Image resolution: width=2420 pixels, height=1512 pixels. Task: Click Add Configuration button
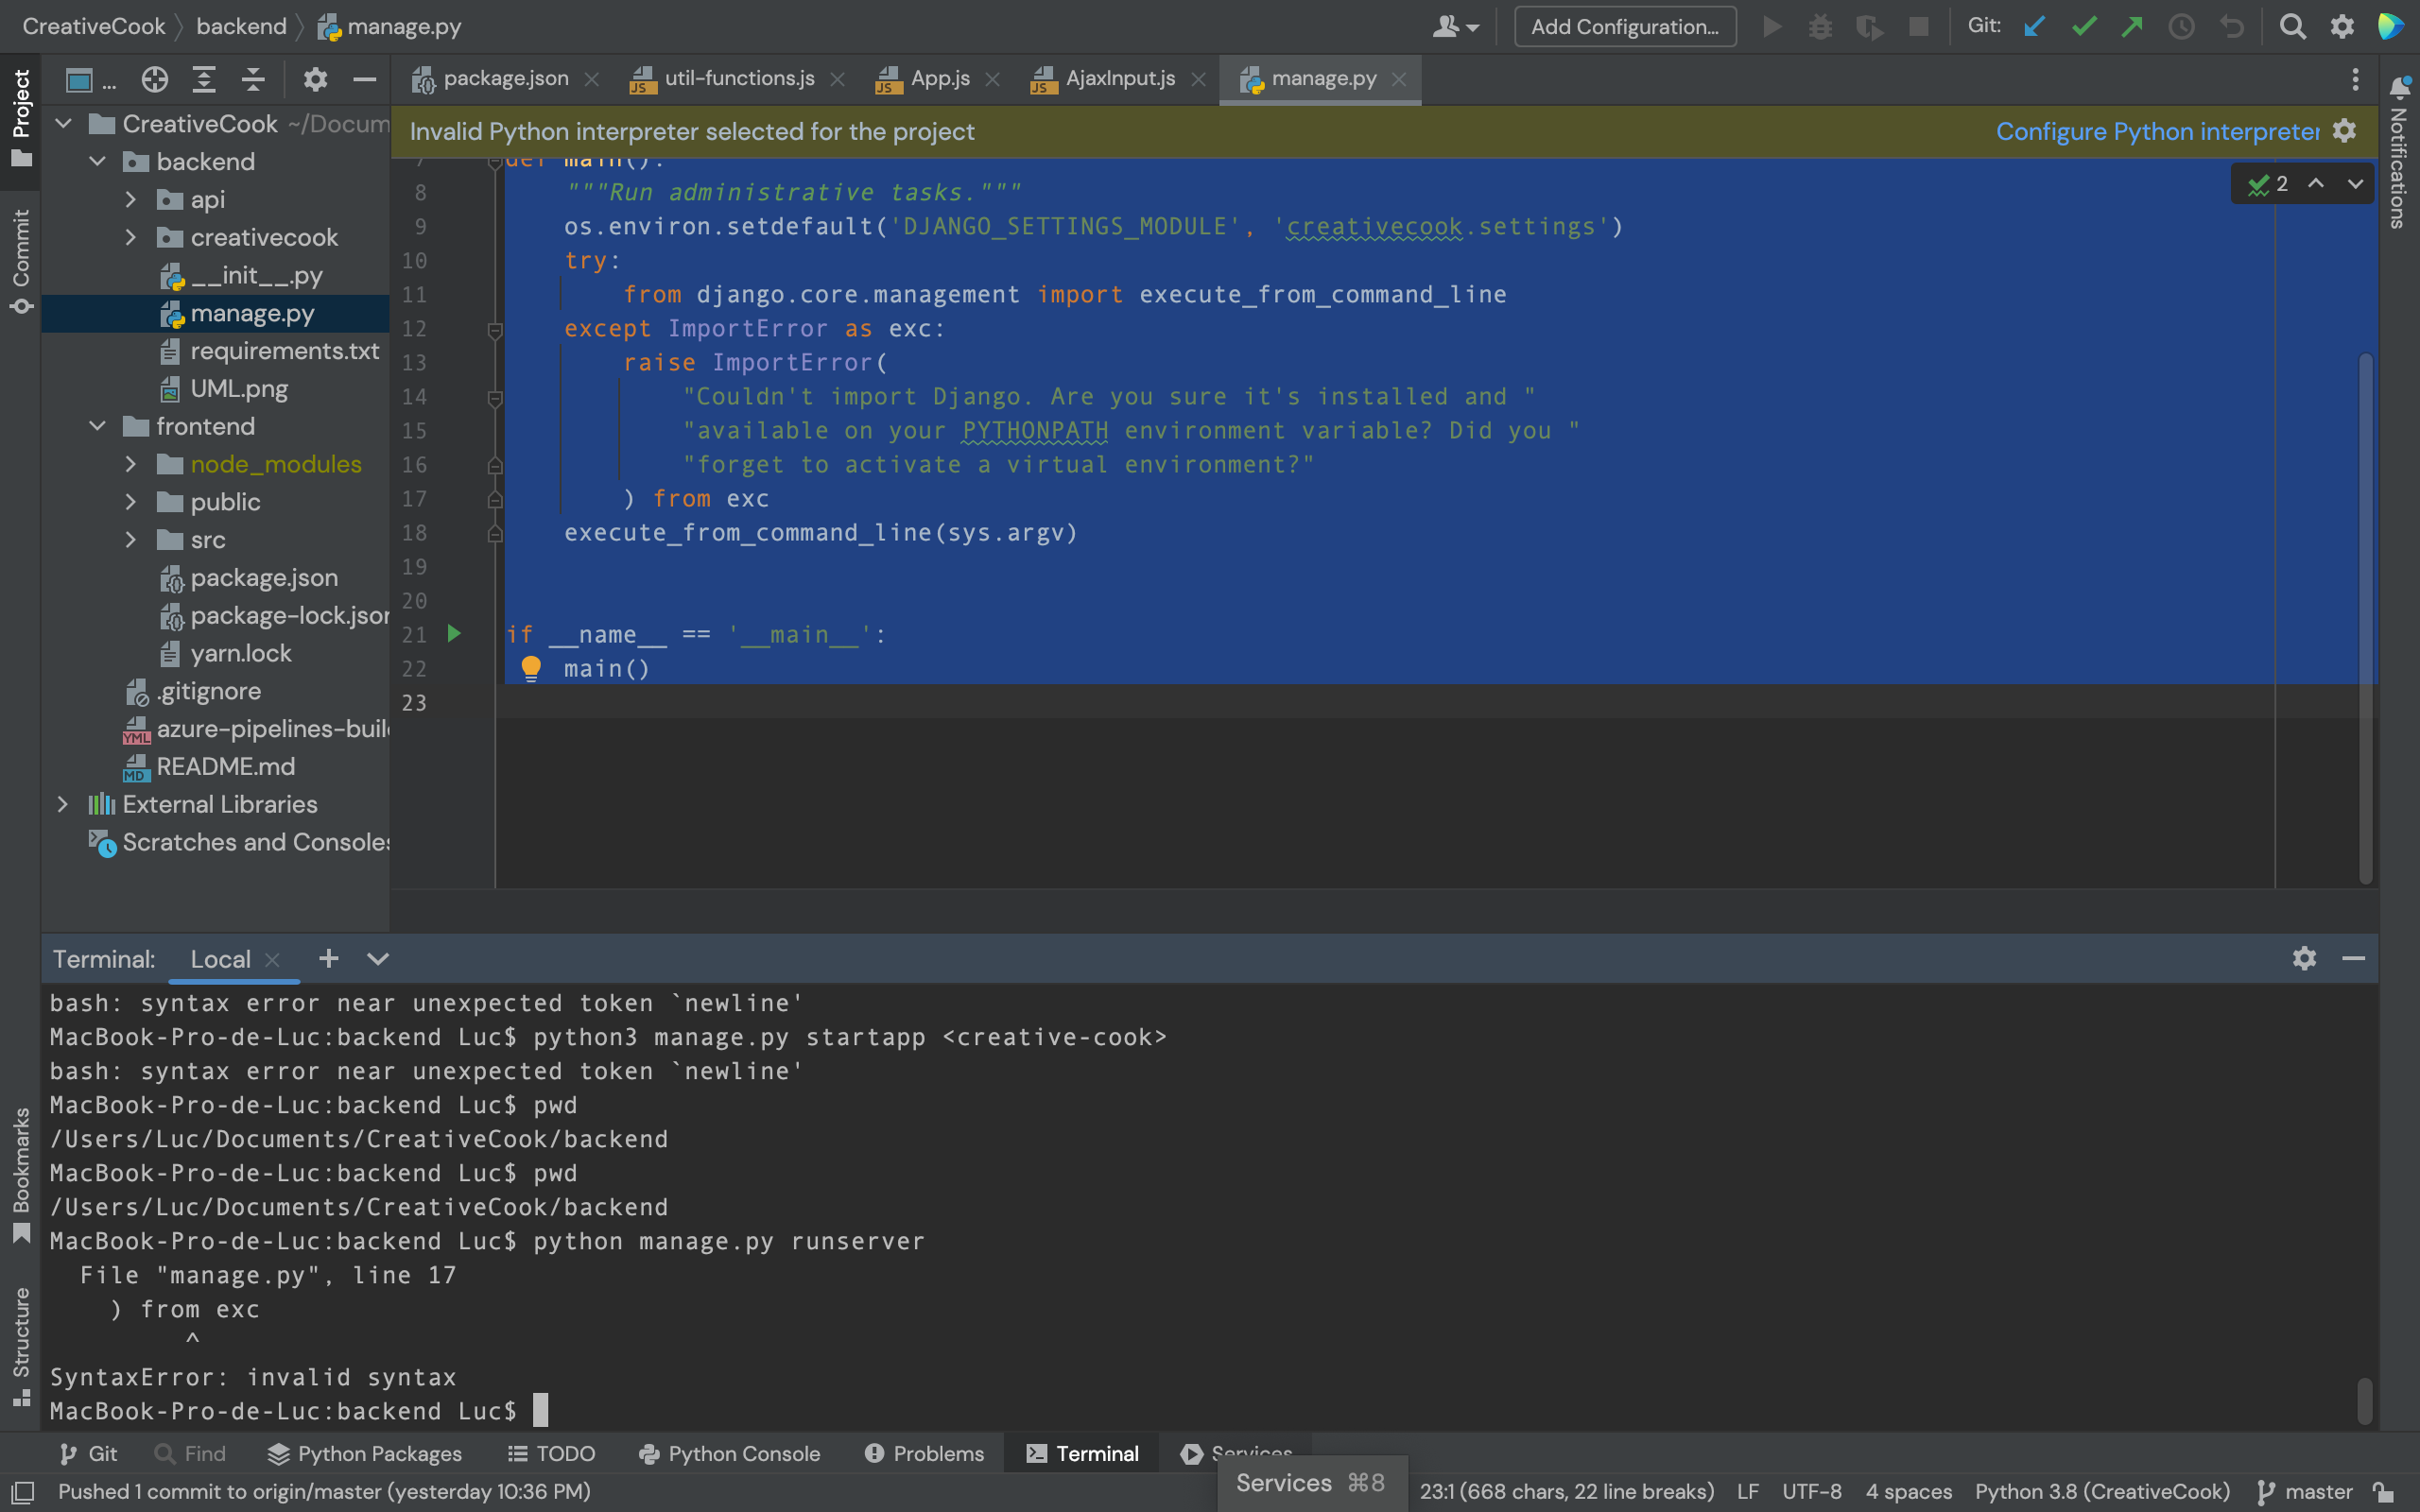[x=1624, y=27]
